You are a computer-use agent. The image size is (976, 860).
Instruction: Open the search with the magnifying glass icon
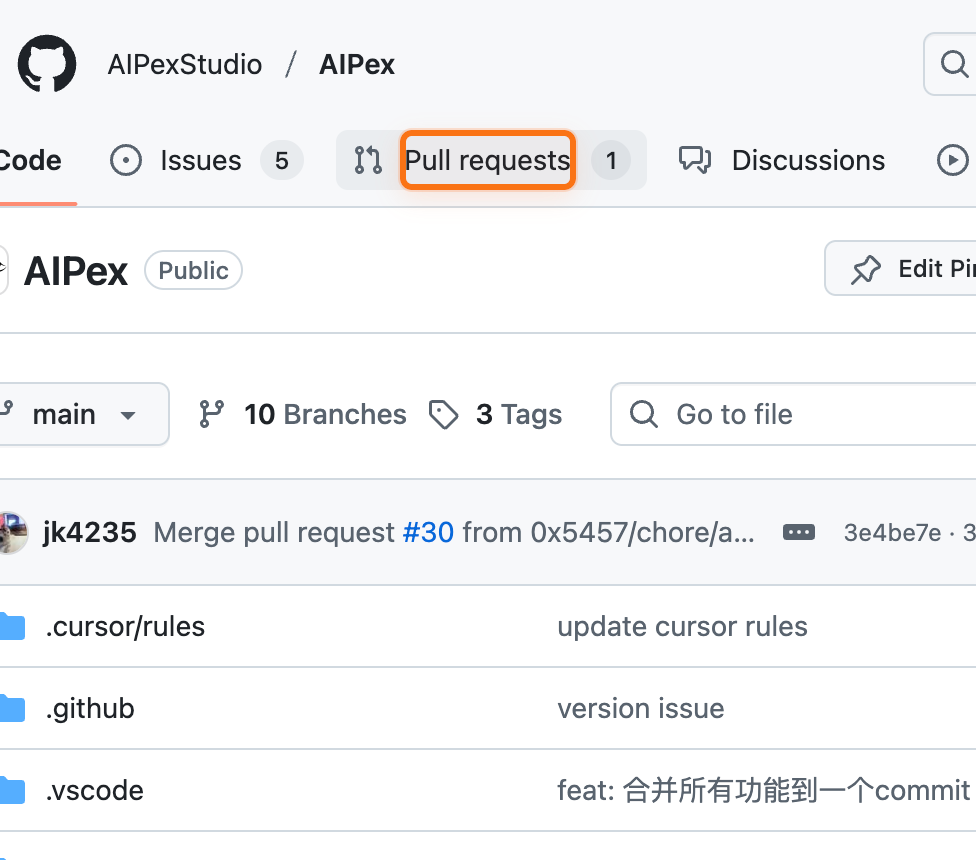pyautogui.click(x=952, y=63)
